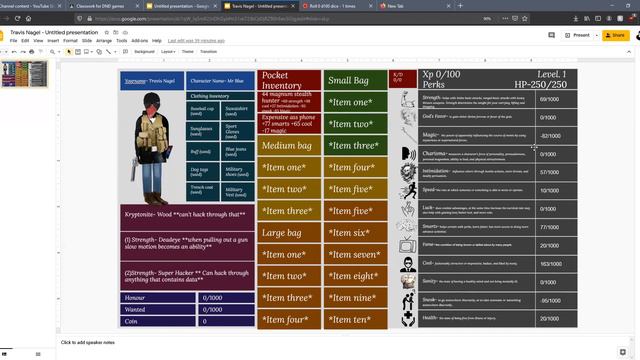Click the Zoom magnifier icon in toolbar
Screen dimensions: 640x360
pyautogui.click(x=52, y=52)
